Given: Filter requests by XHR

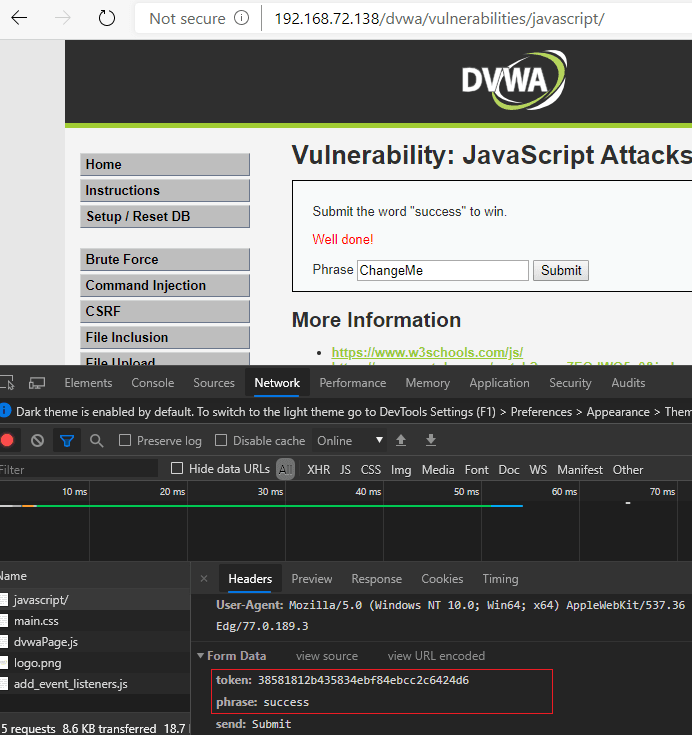Looking at the screenshot, I should coord(319,470).
